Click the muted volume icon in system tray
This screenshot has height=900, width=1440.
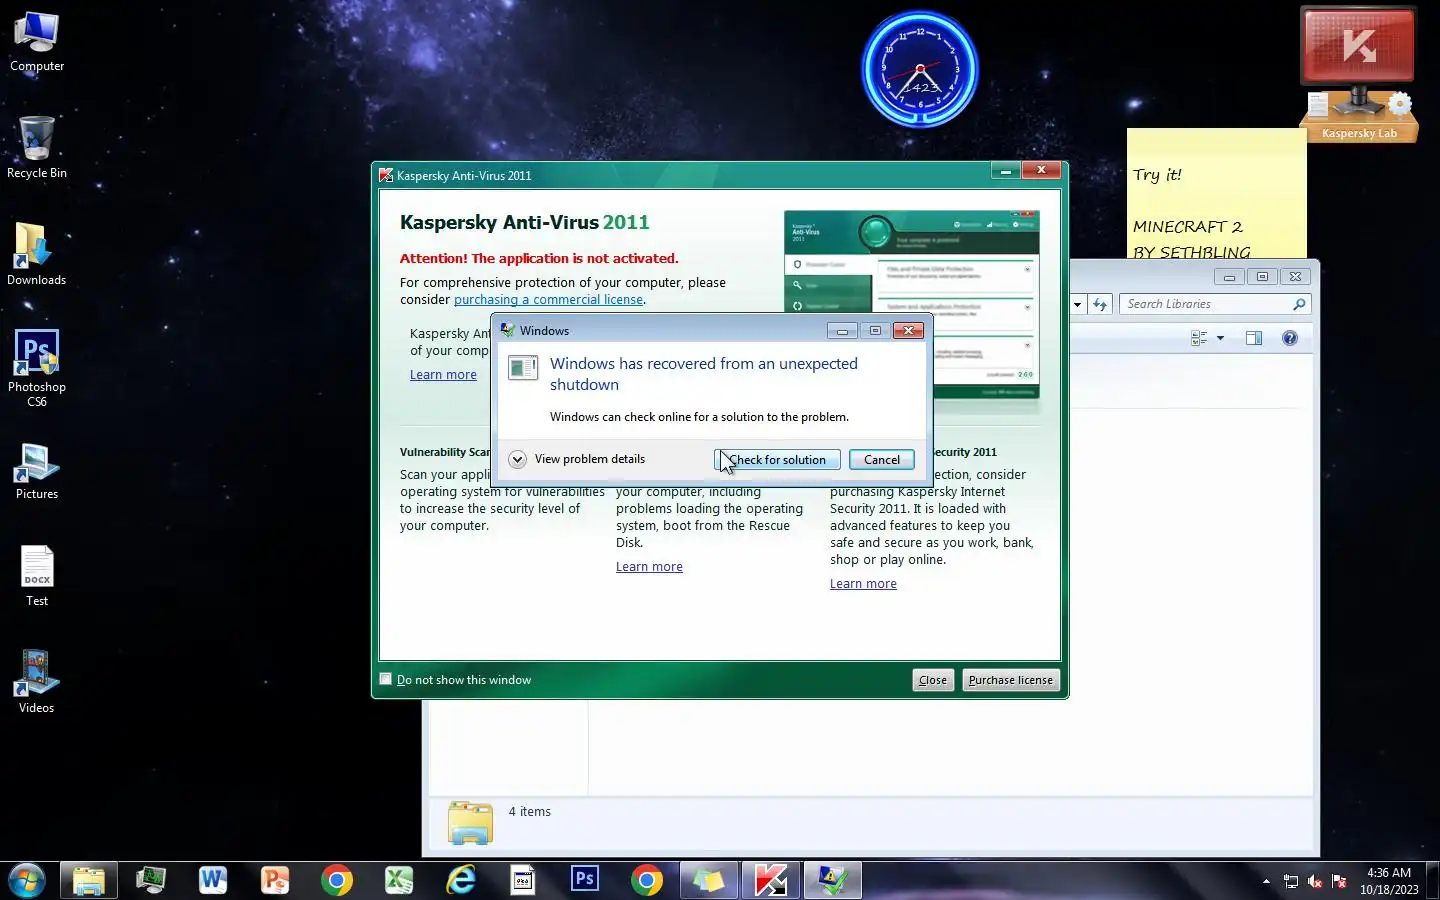[1315, 881]
